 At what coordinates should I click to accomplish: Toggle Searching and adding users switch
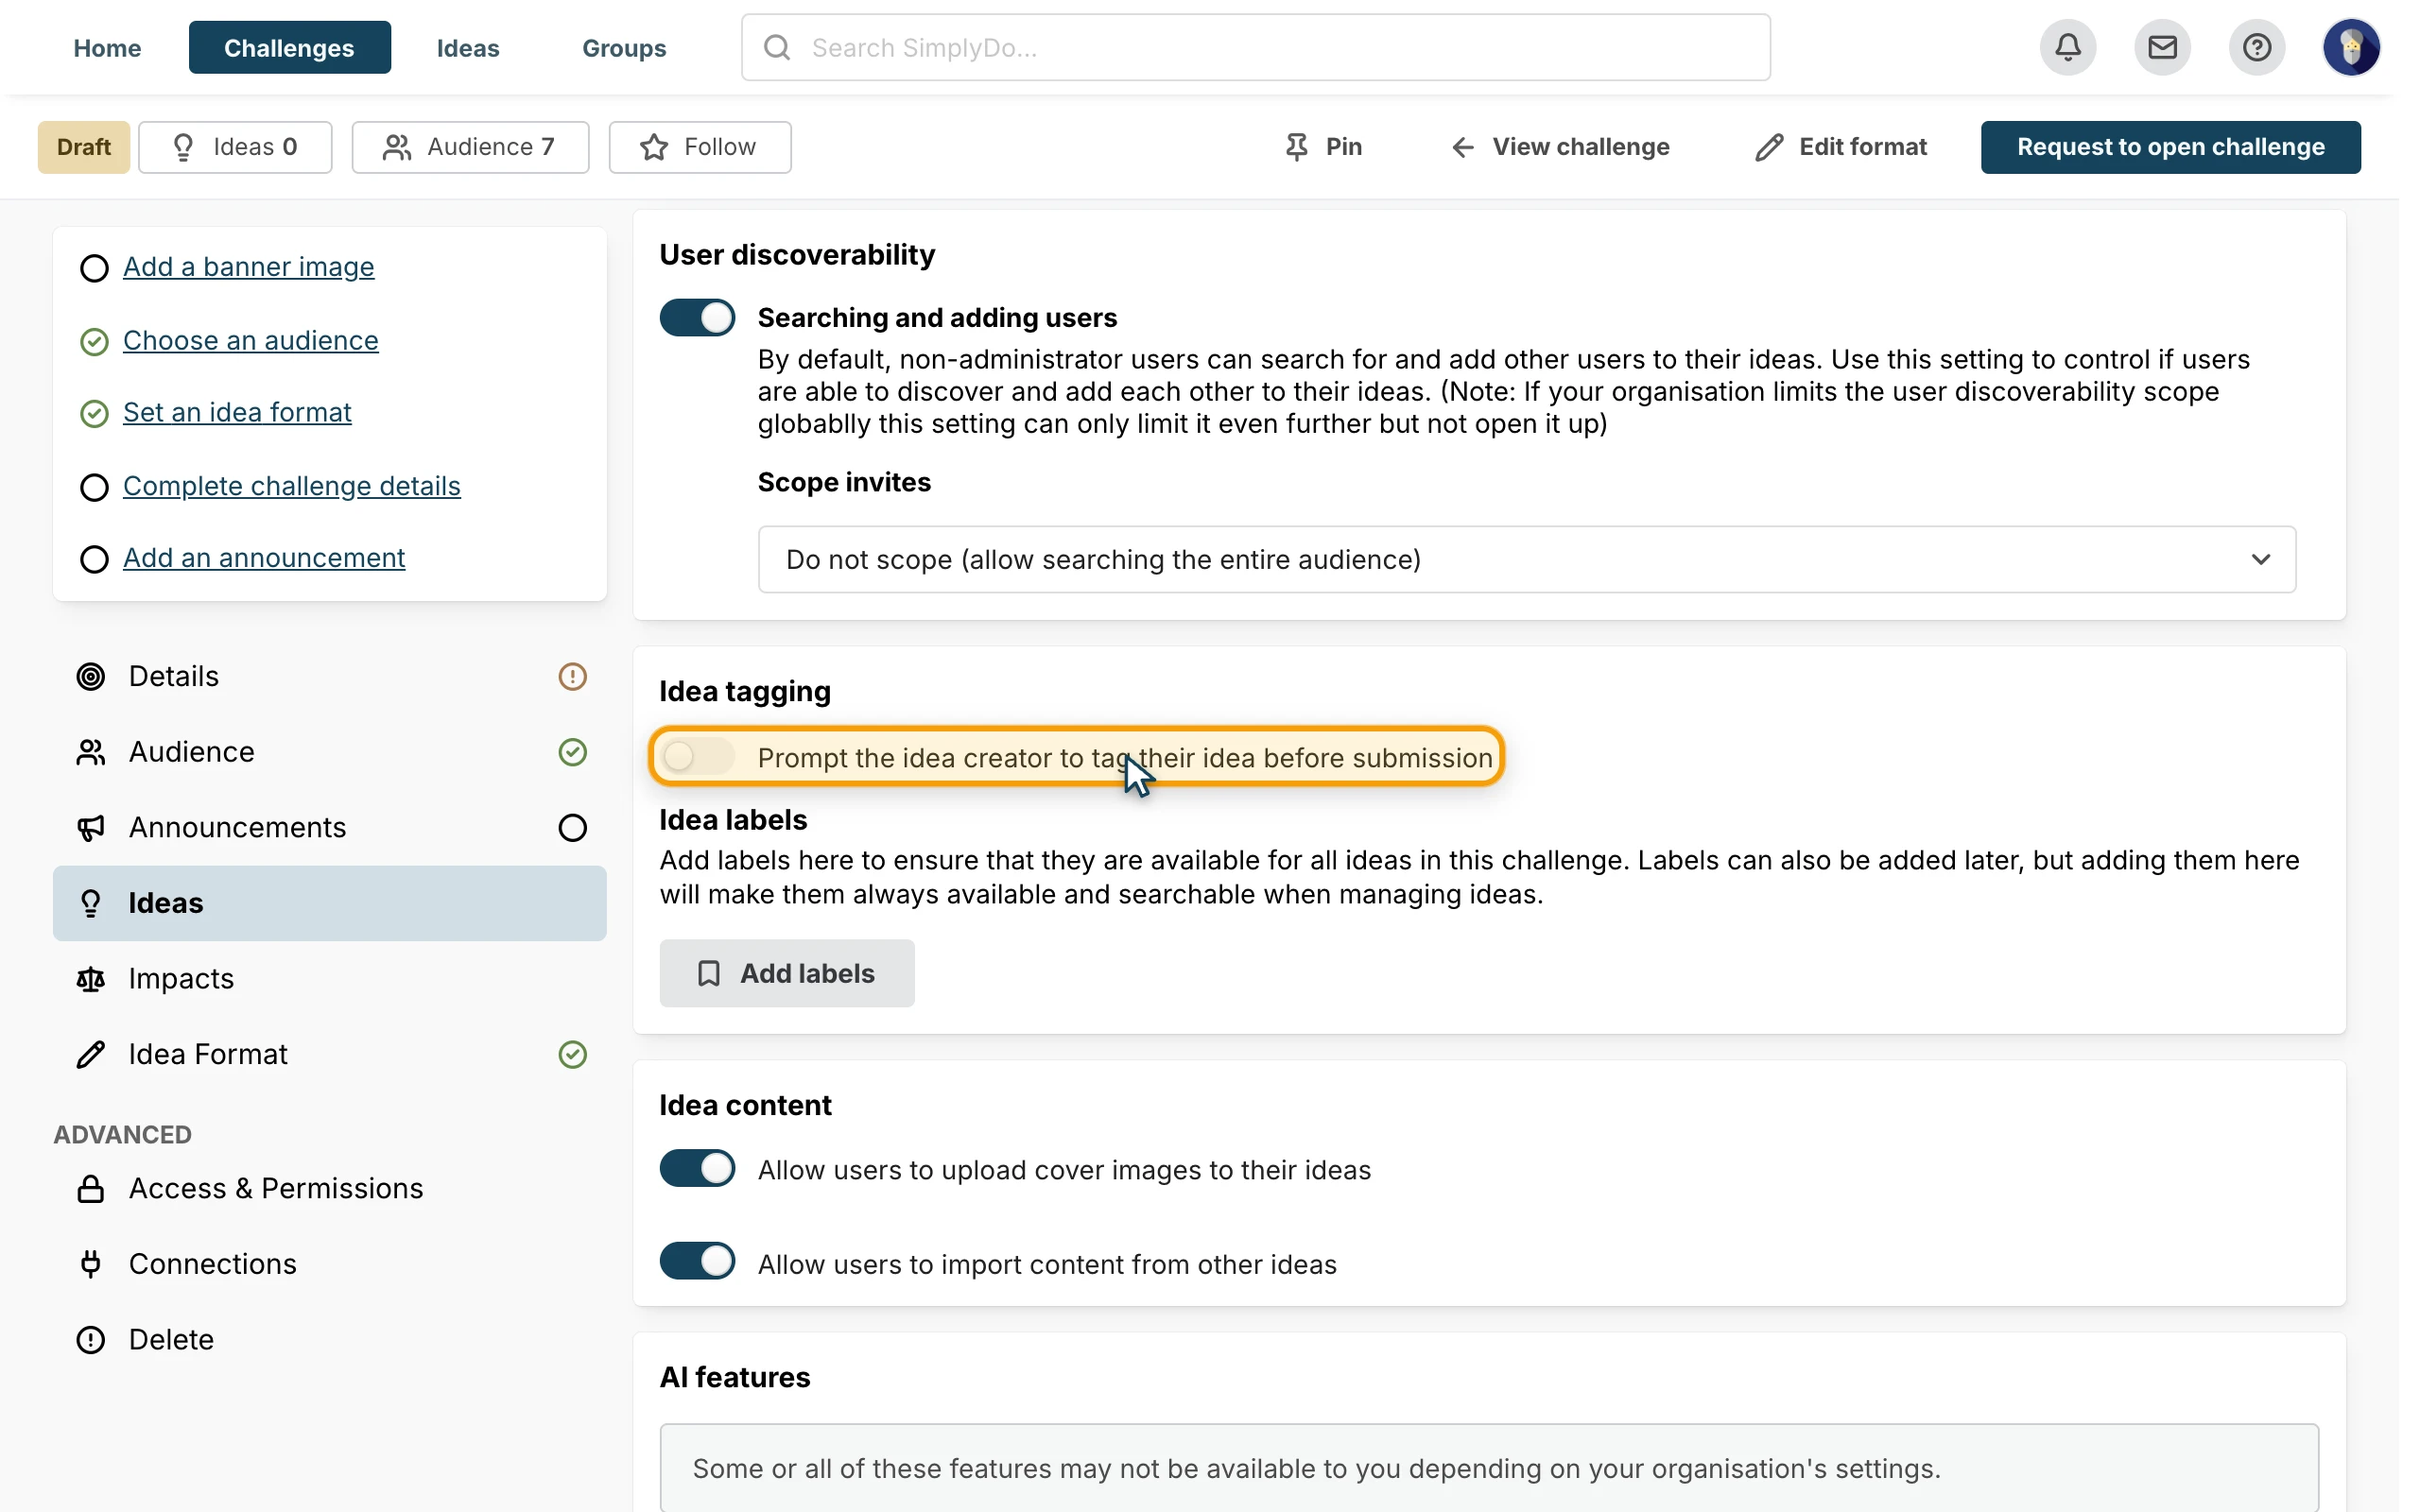coord(697,318)
